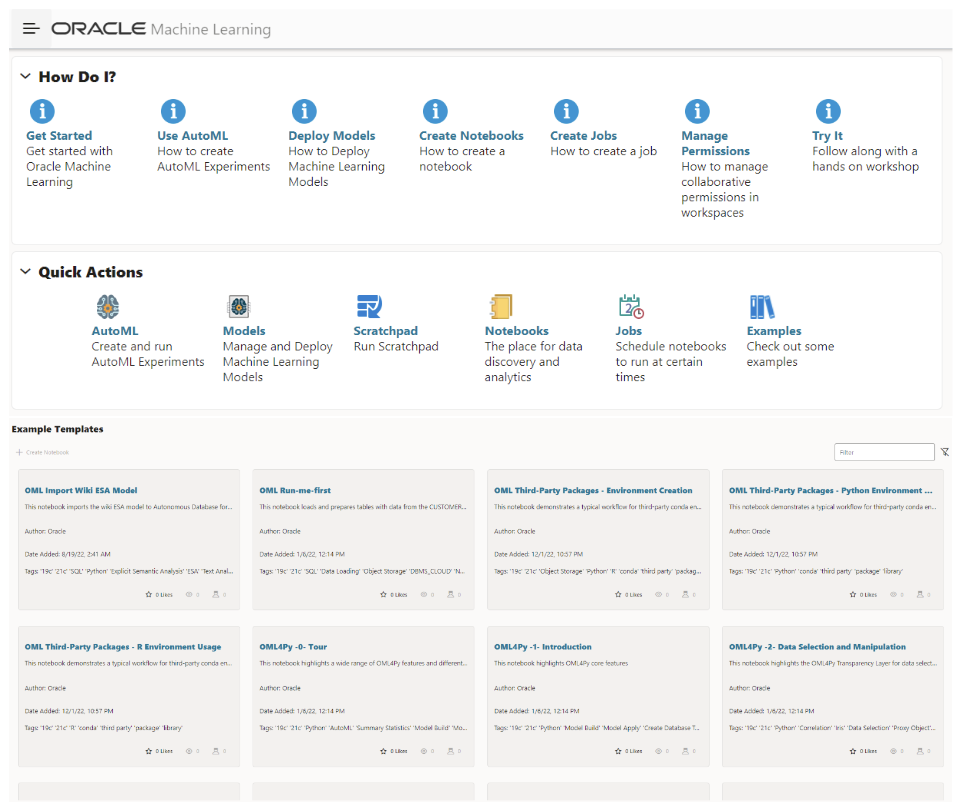
Task: Open OML Third-Party Packages - Python Environment template
Action: click(831, 490)
